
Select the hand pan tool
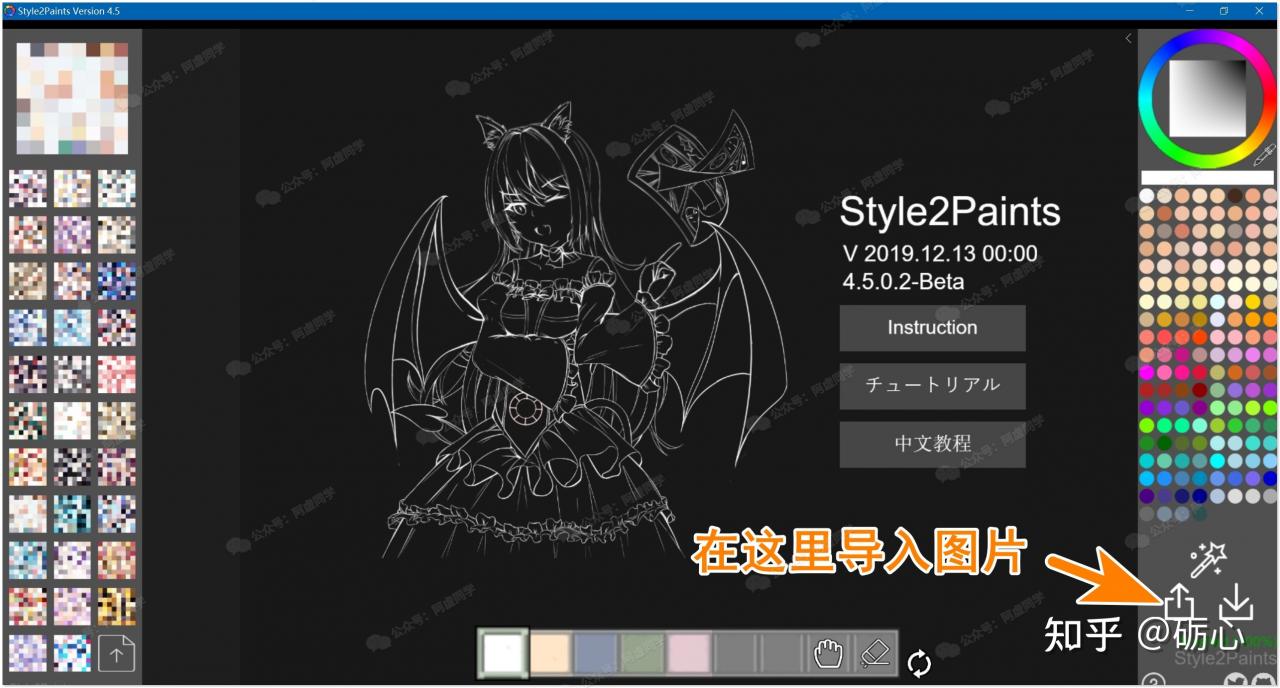(828, 654)
